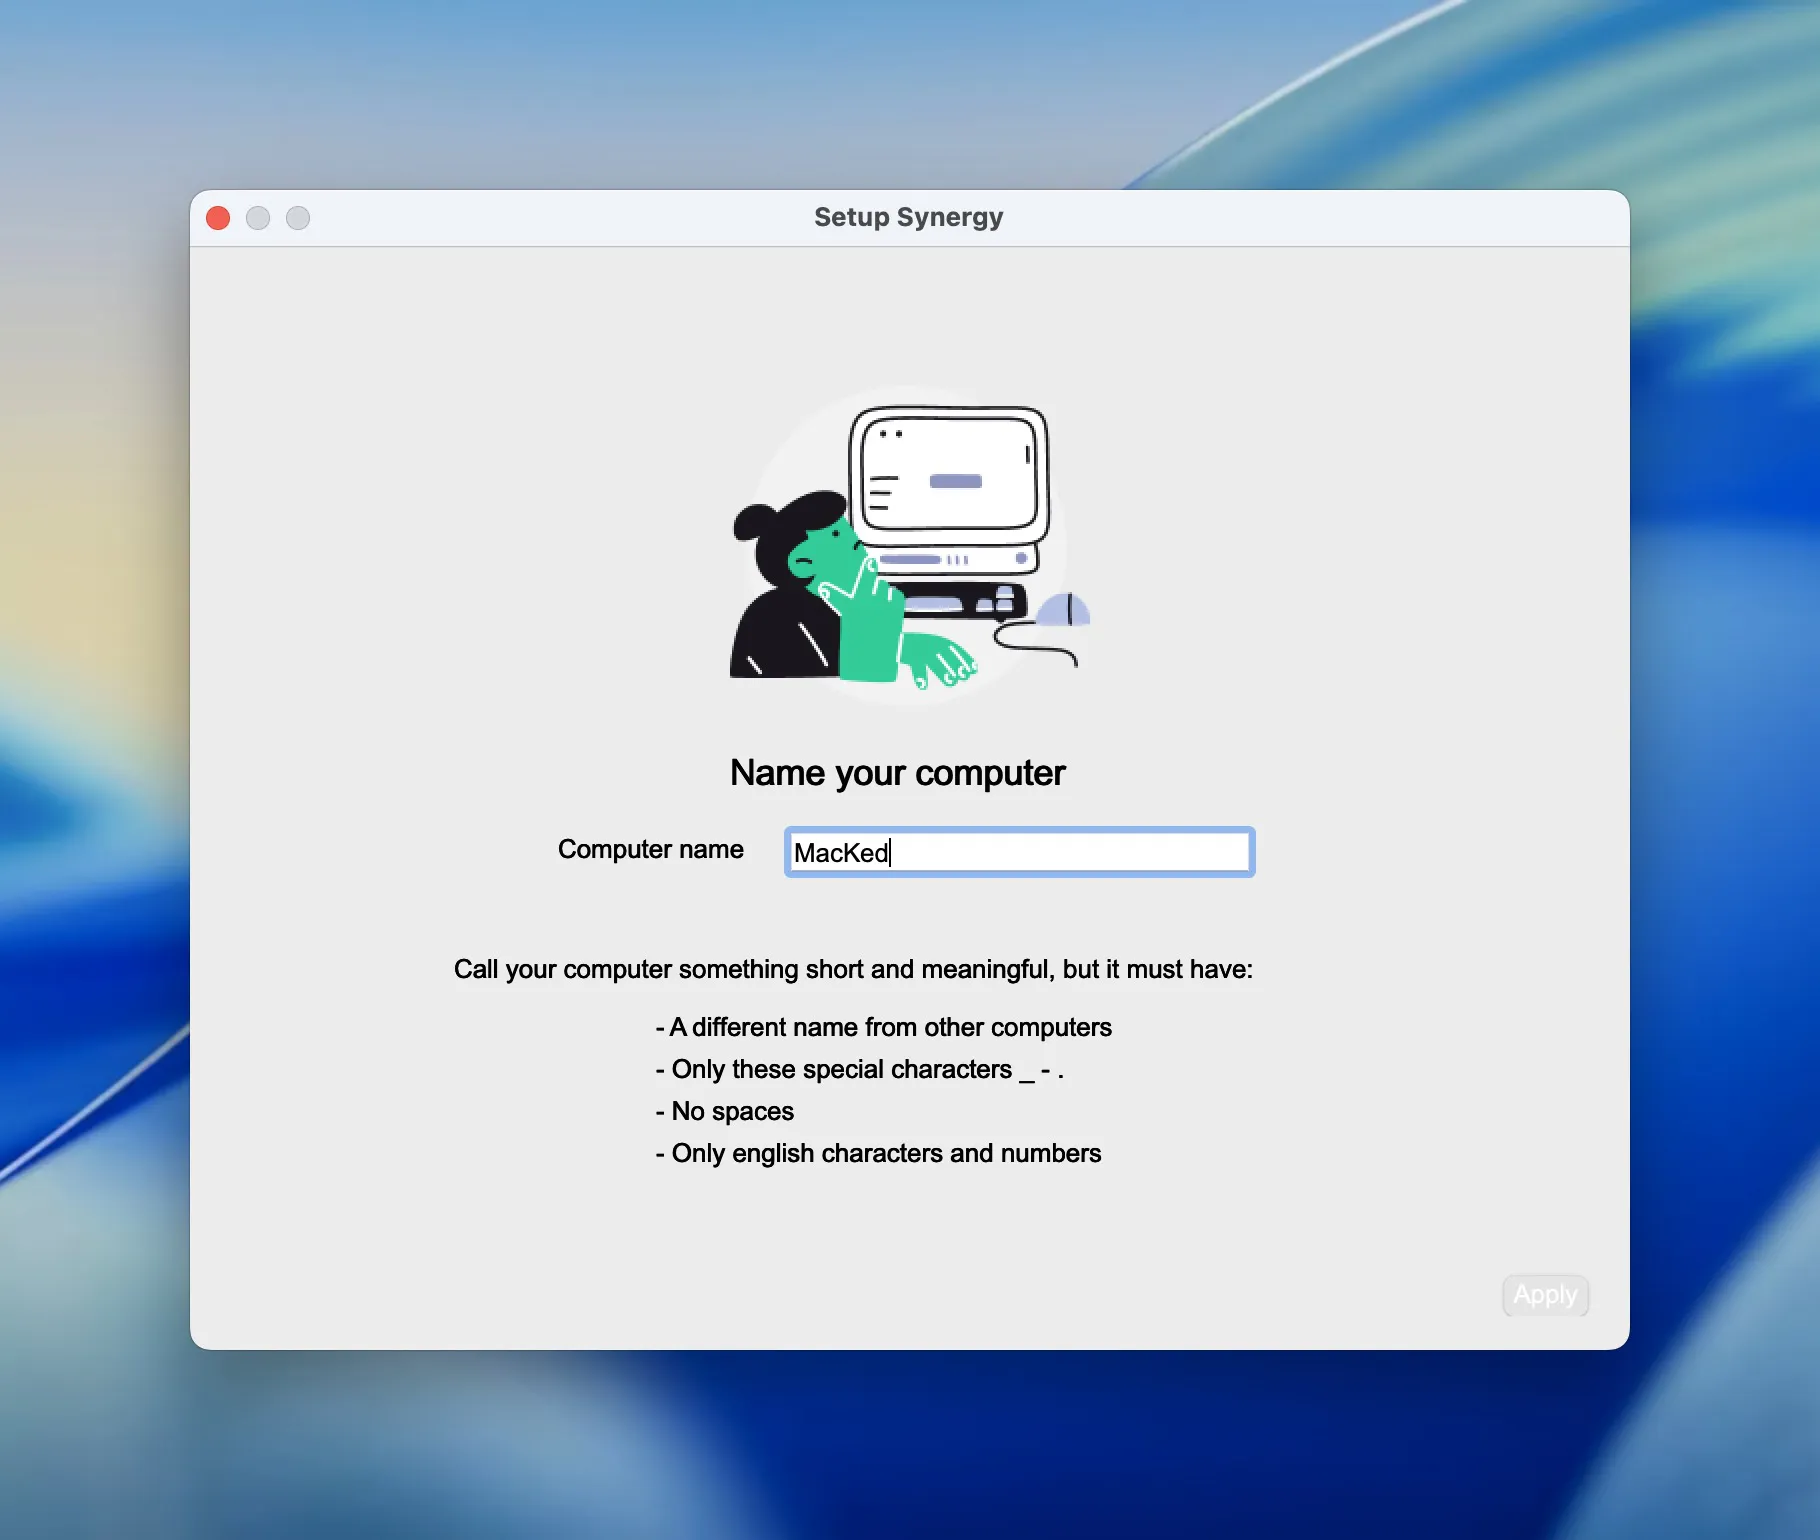1820x1540 pixels.
Task: Click the 'A different name from other computers' rule
Action: pyautogui.click(x=884, y=1027)
